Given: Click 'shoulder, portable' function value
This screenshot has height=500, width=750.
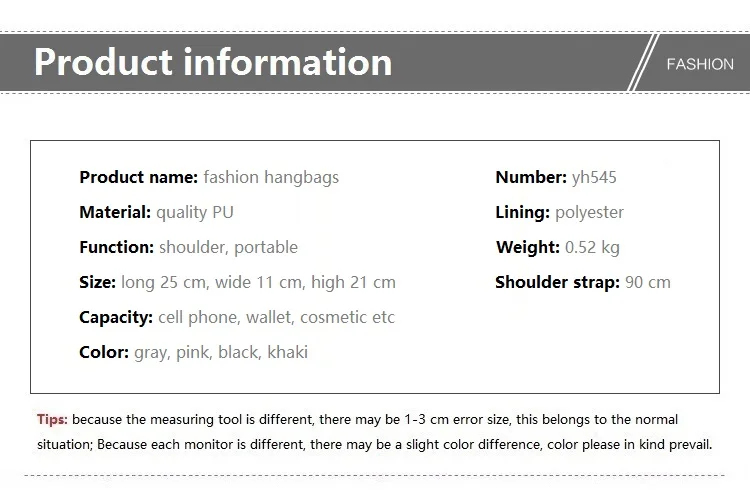Looking at the screenshot, I should tap(229, 248).
